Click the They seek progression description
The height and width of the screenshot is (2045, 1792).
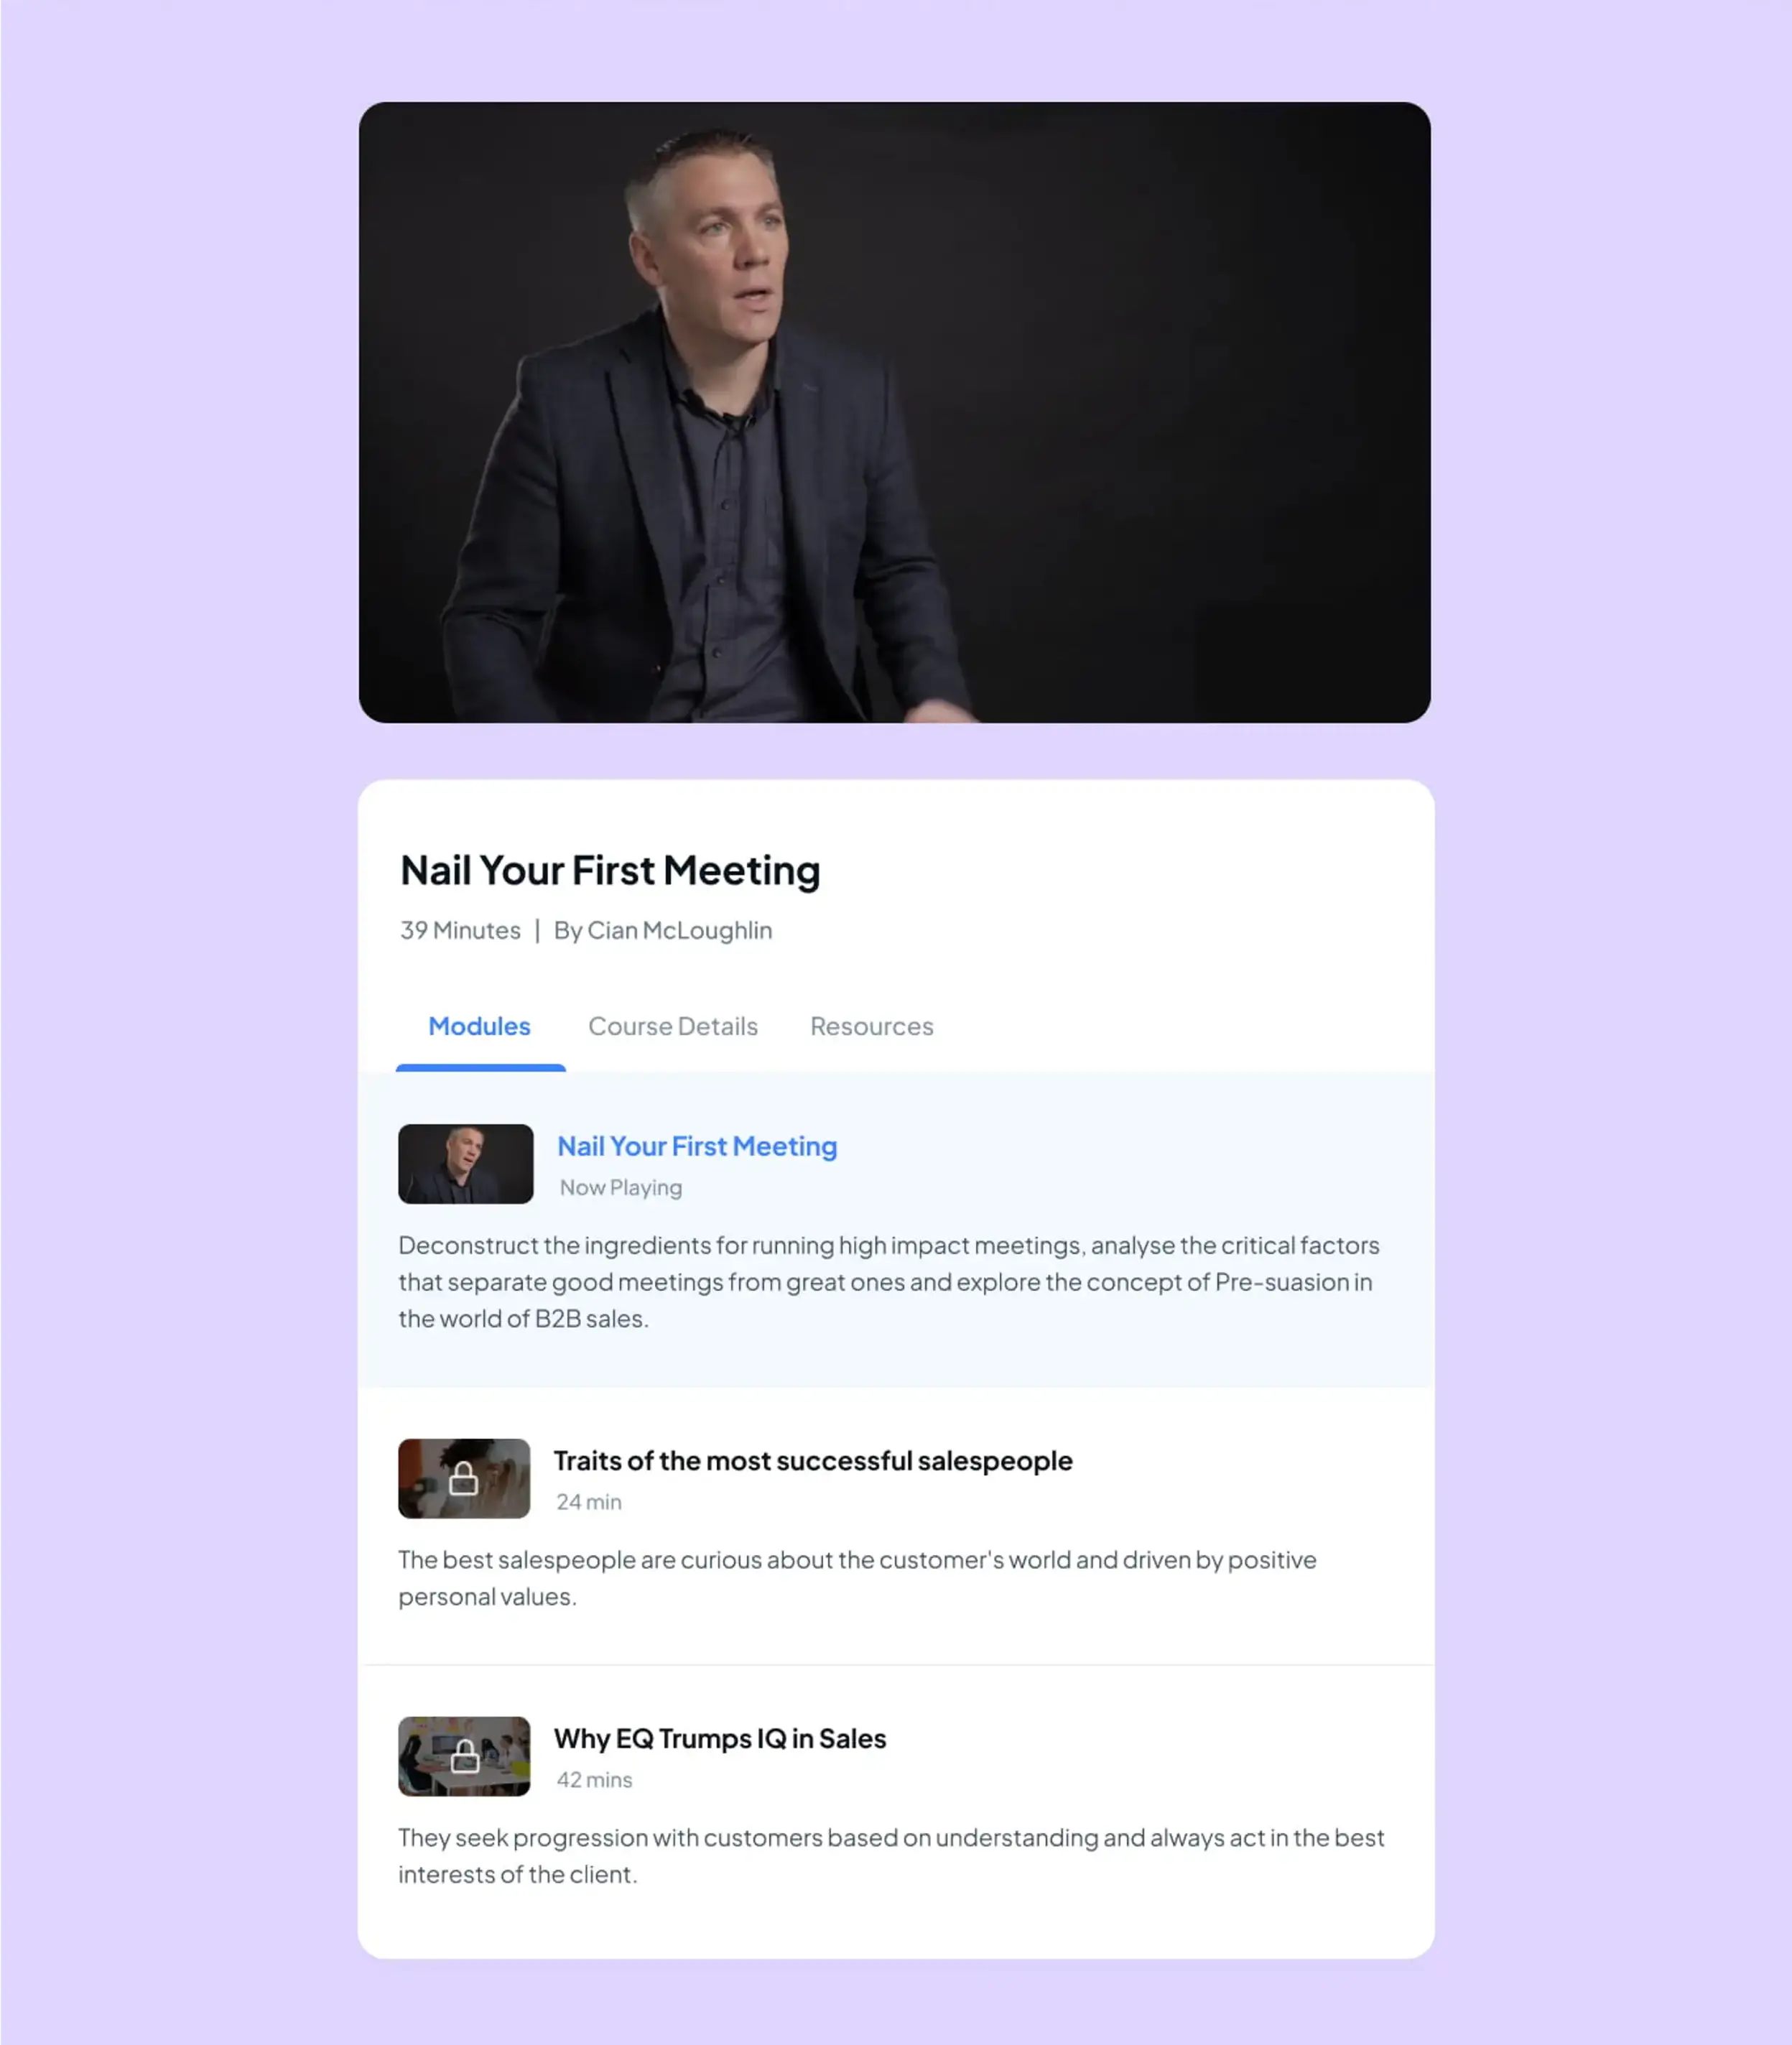pyautogui.click(x=891, y=1856)
